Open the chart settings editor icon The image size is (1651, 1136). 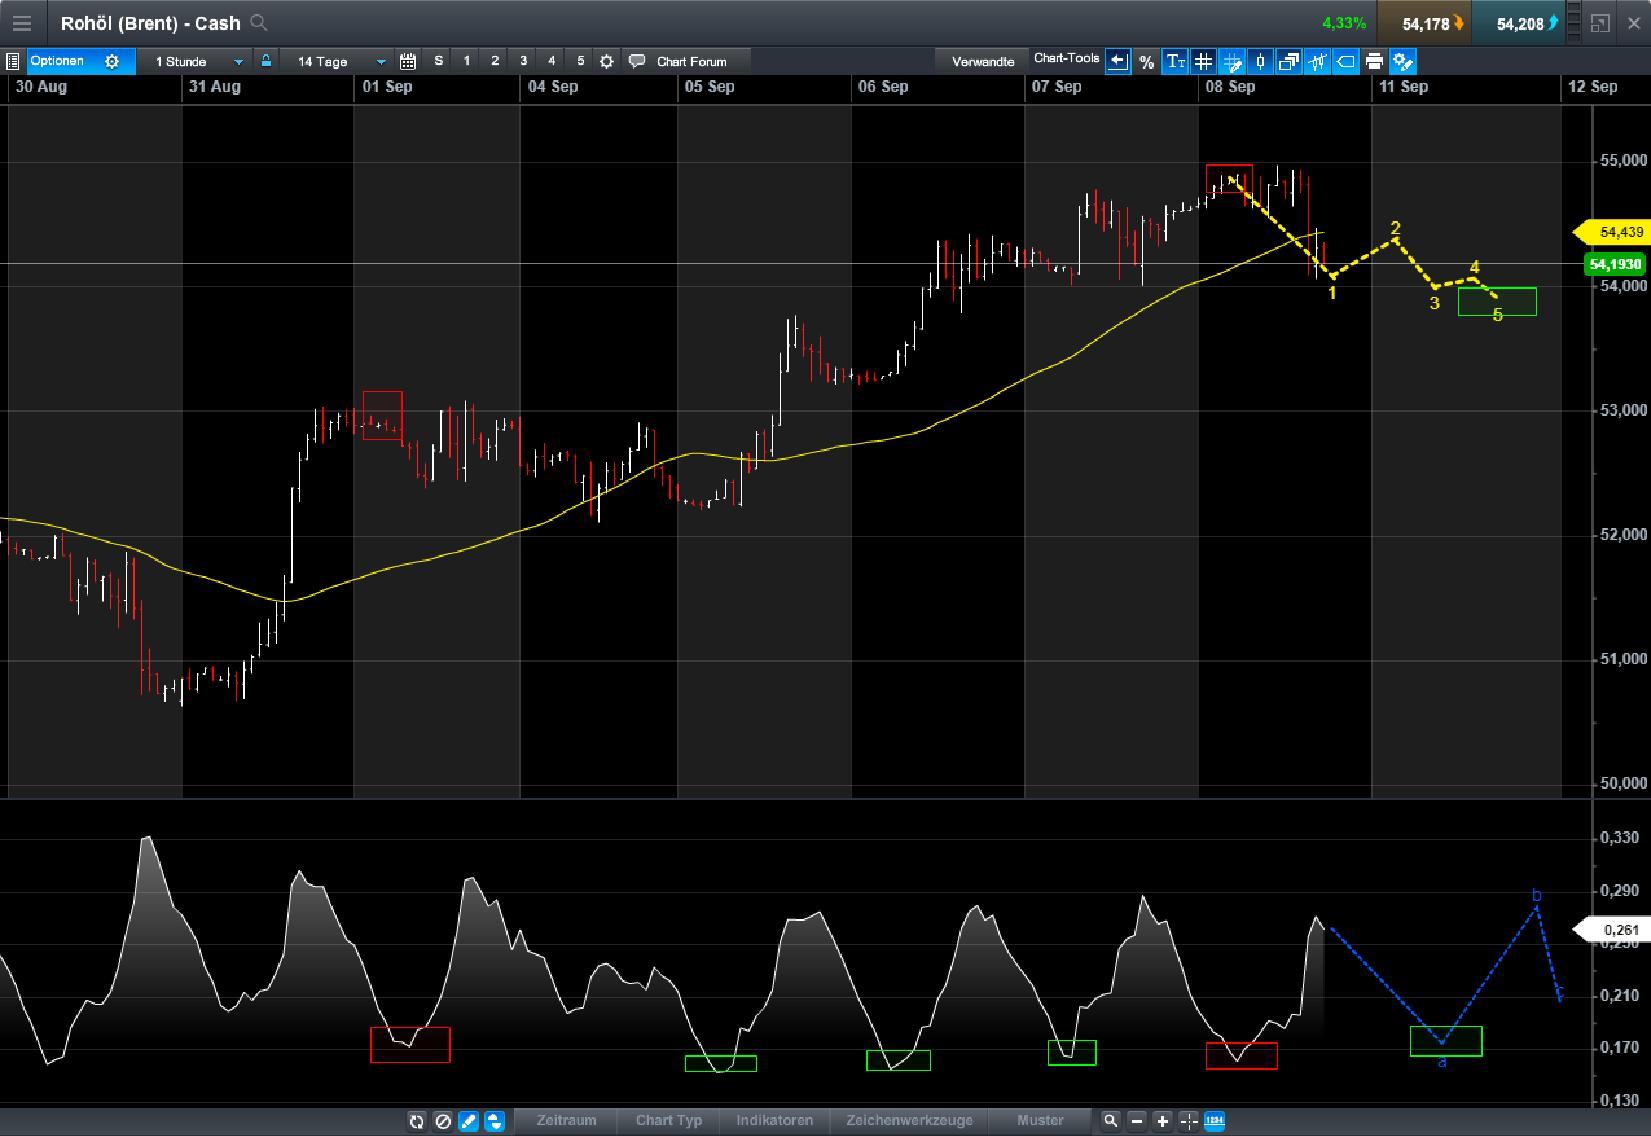click(1404, 61)
